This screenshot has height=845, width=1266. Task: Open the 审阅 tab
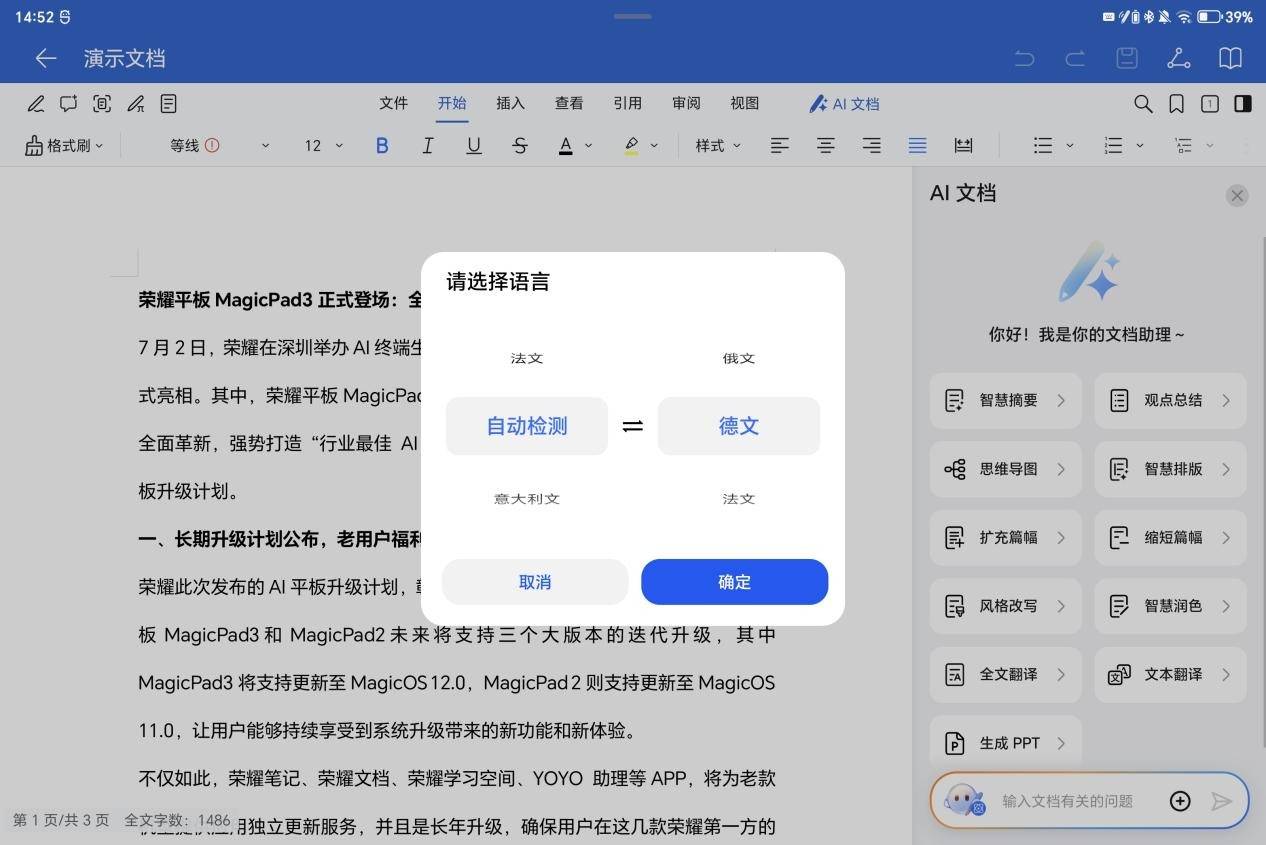tap(686, 104)
